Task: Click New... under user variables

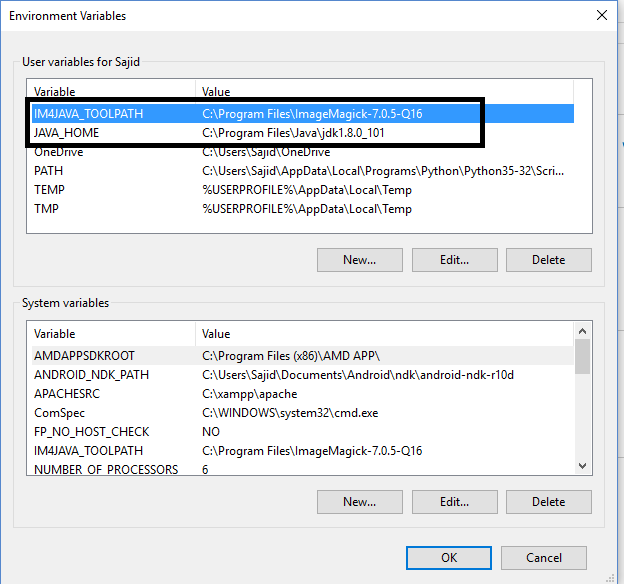Action: 360,260
